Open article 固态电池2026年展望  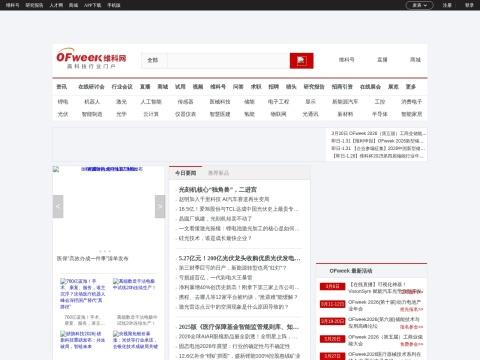pos(234,346)
